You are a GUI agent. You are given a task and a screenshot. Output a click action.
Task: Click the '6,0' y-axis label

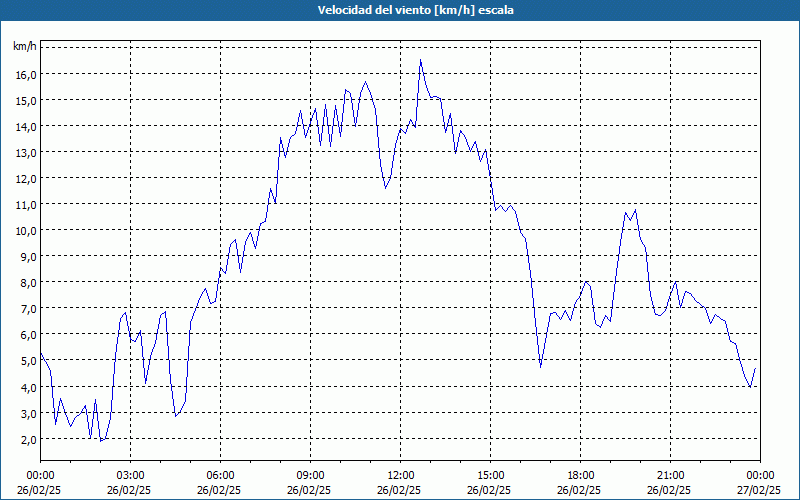click(29, 335)
